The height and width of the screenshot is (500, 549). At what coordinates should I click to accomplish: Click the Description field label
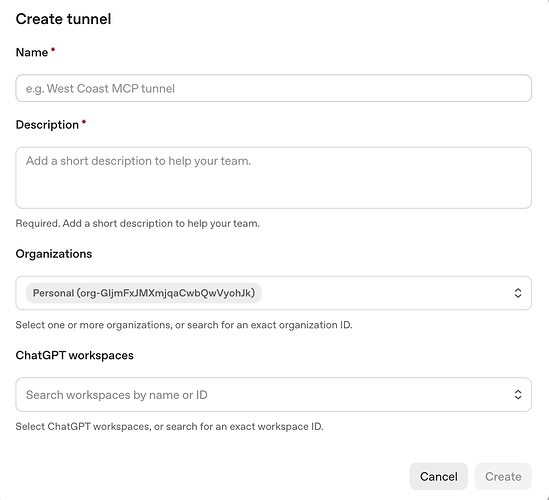47,125
